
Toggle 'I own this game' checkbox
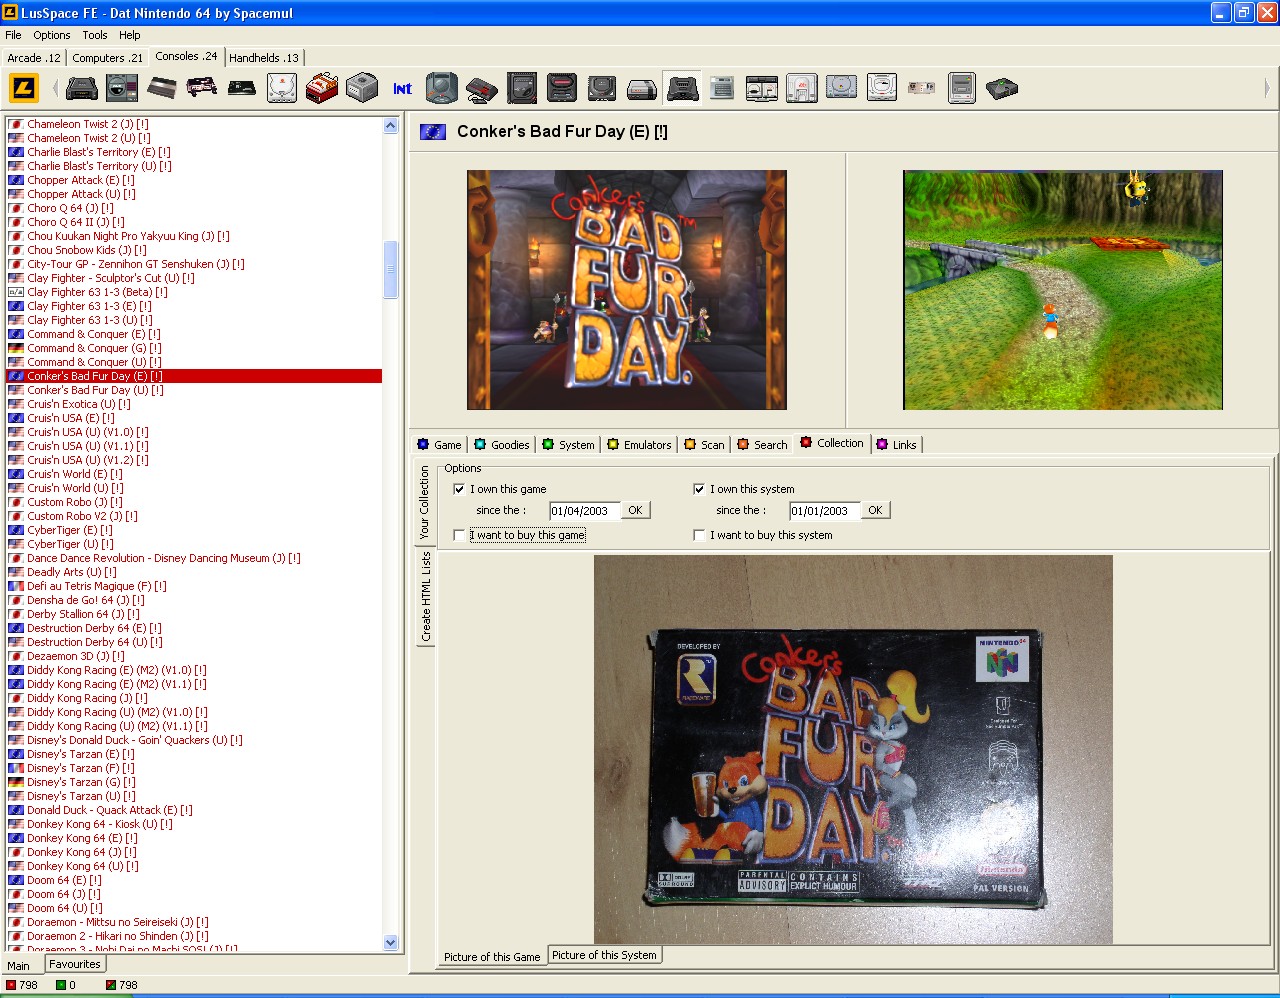[459, 489]
